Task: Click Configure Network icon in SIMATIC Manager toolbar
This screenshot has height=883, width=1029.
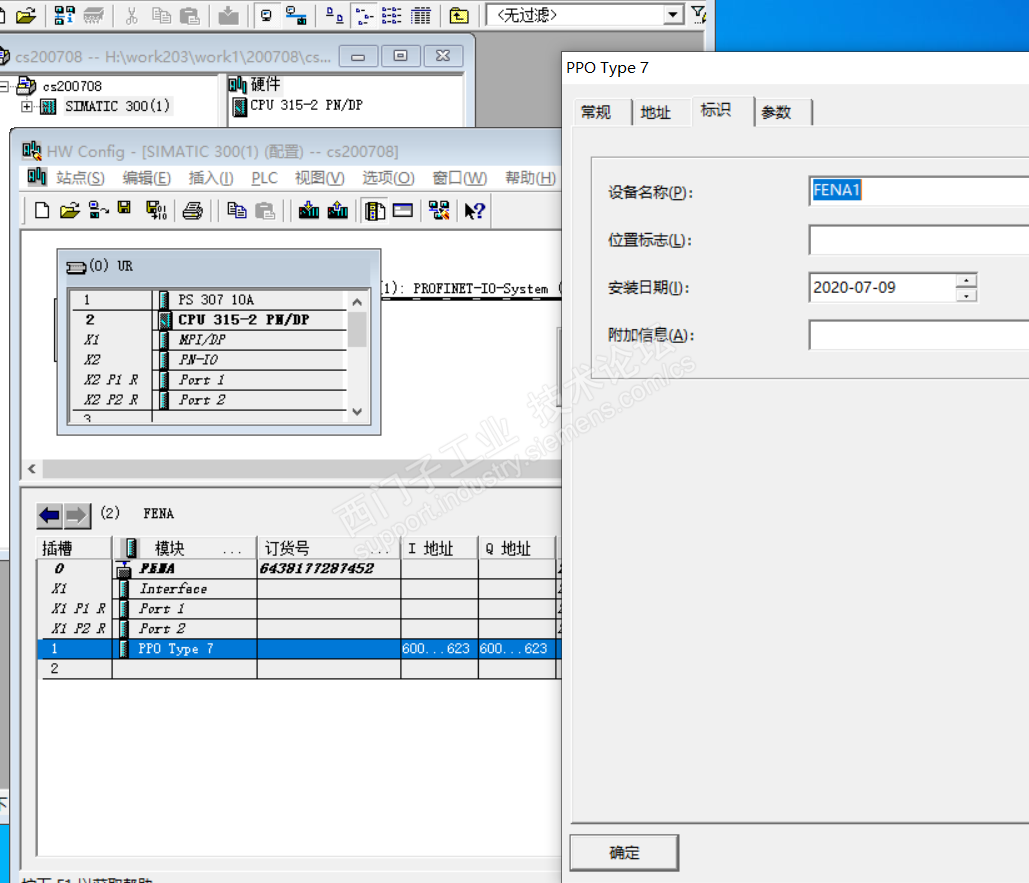Action: point(297,15)
